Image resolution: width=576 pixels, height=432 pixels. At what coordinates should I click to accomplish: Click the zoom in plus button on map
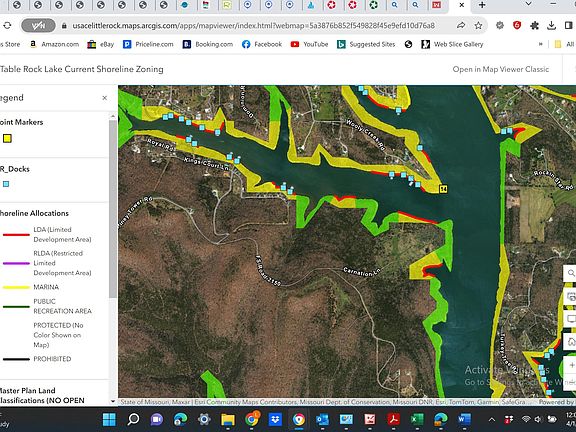tap(572, 365)
